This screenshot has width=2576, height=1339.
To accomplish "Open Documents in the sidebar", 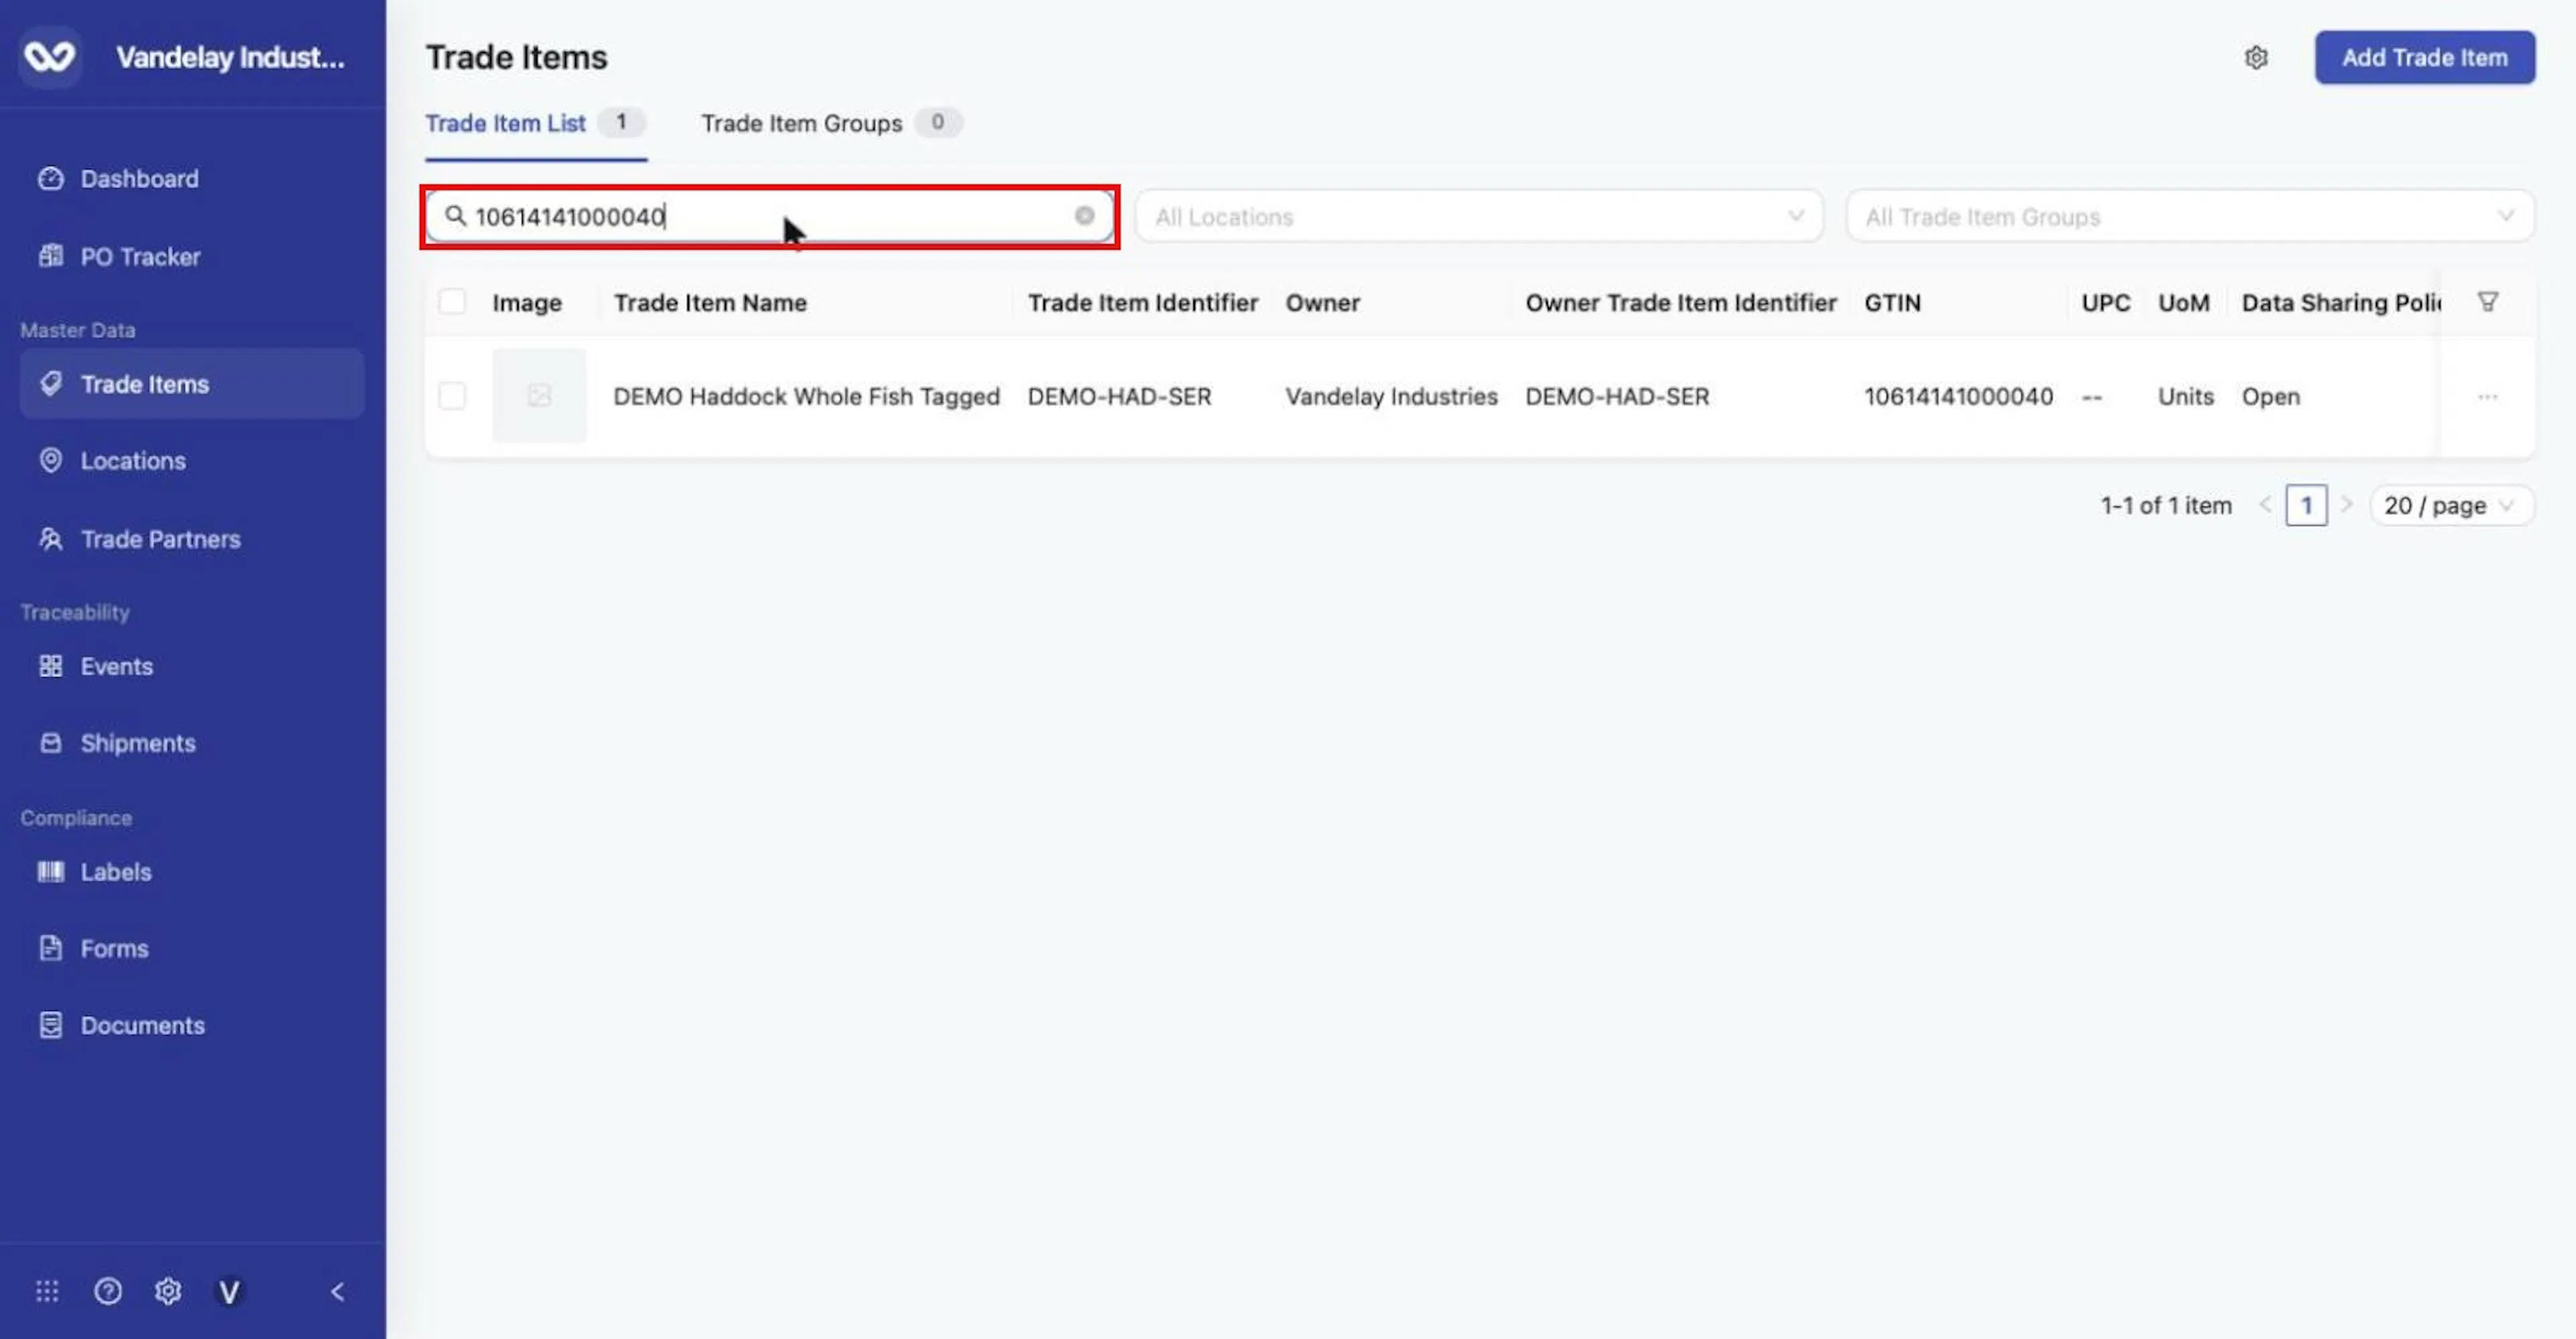I will [x=142, y=1025].
